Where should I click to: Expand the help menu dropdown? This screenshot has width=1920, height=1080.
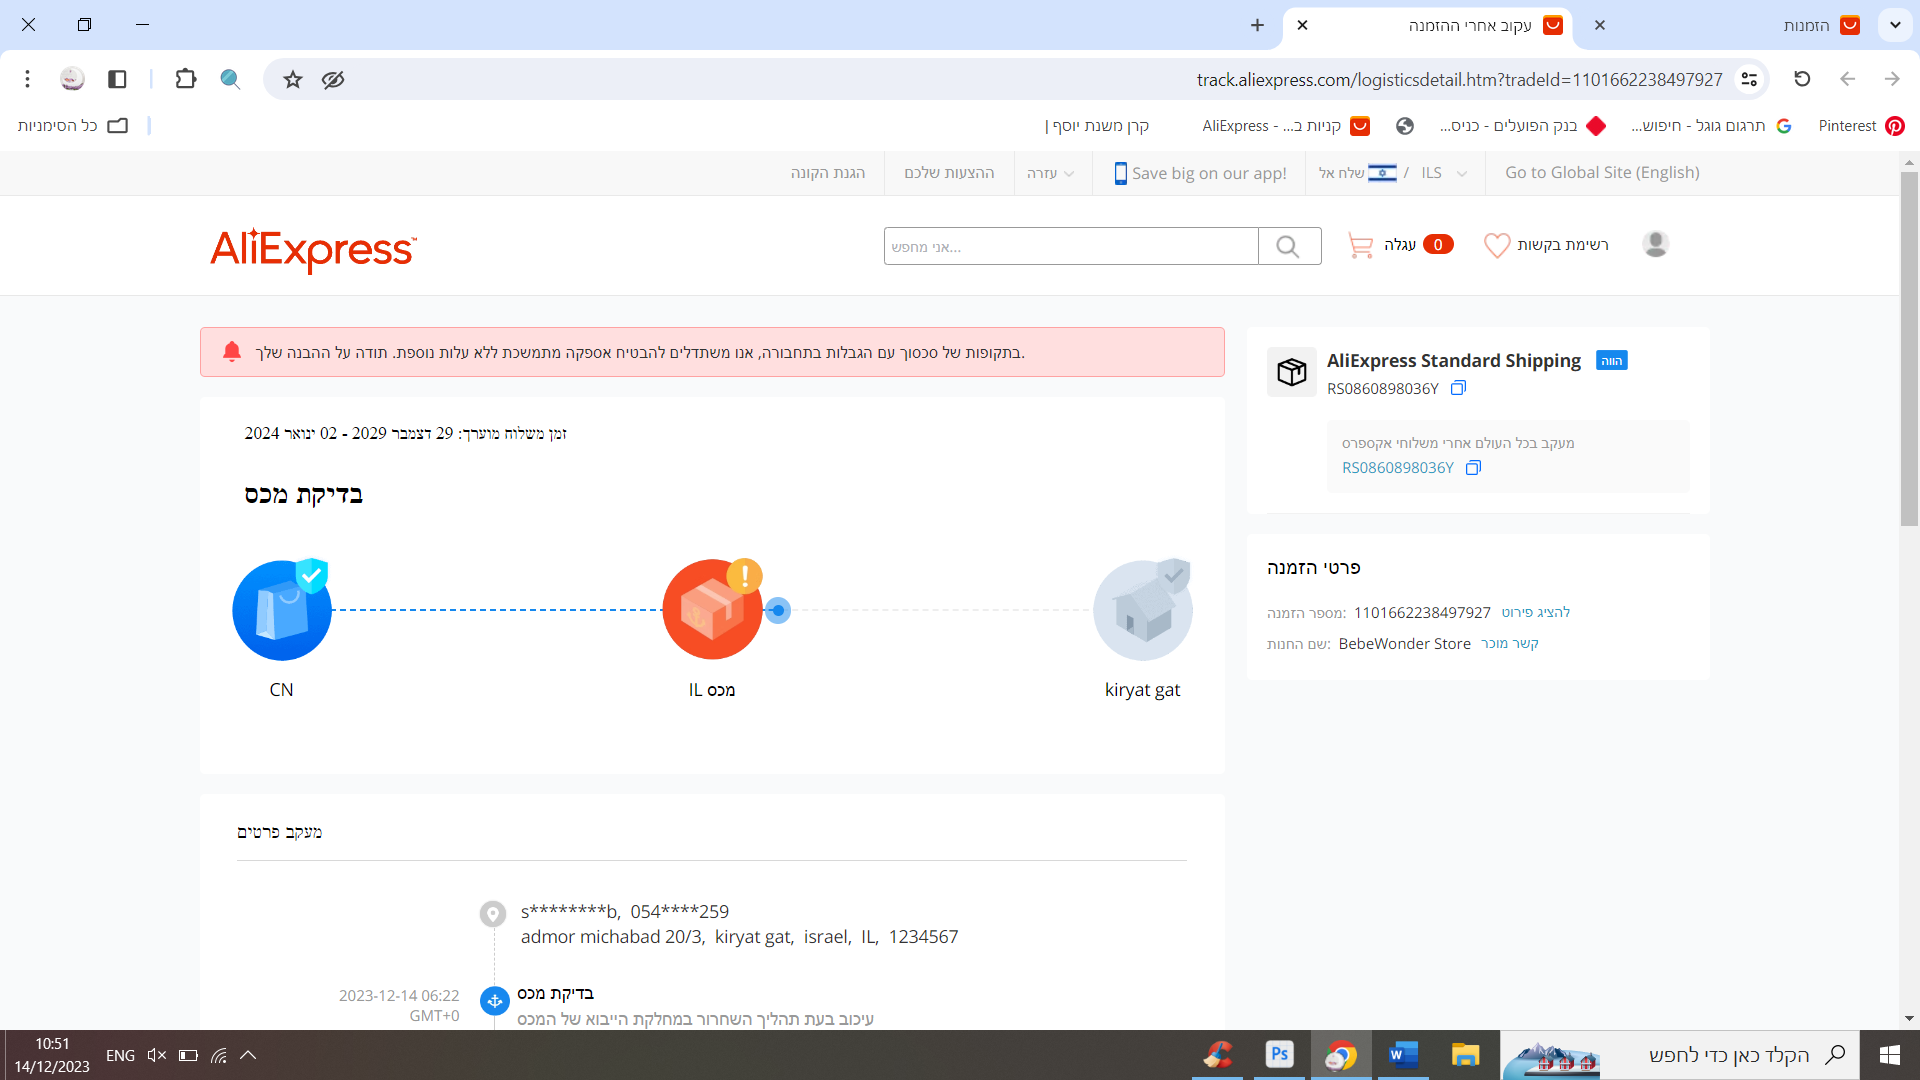click(x=1050, y=173)
